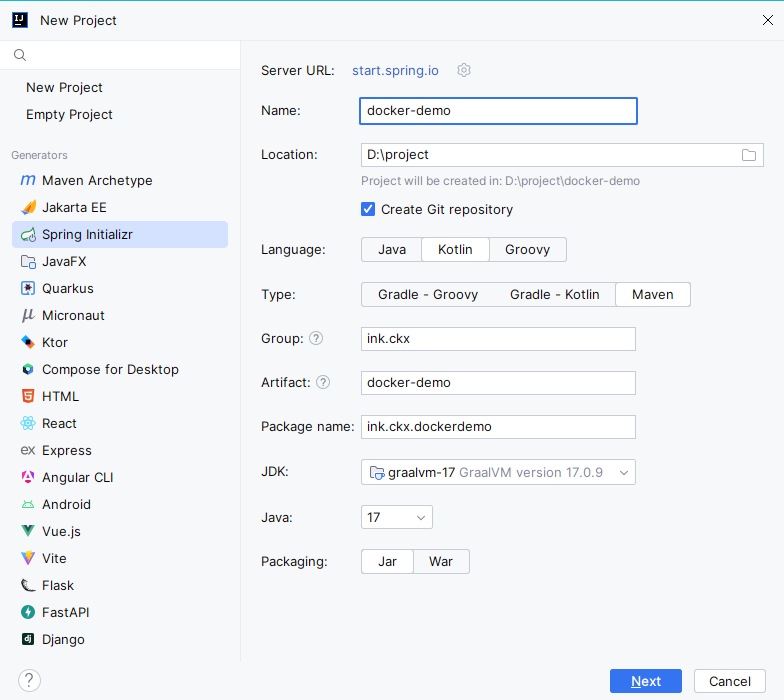Select the Vue.js generator label

[61, 532]
